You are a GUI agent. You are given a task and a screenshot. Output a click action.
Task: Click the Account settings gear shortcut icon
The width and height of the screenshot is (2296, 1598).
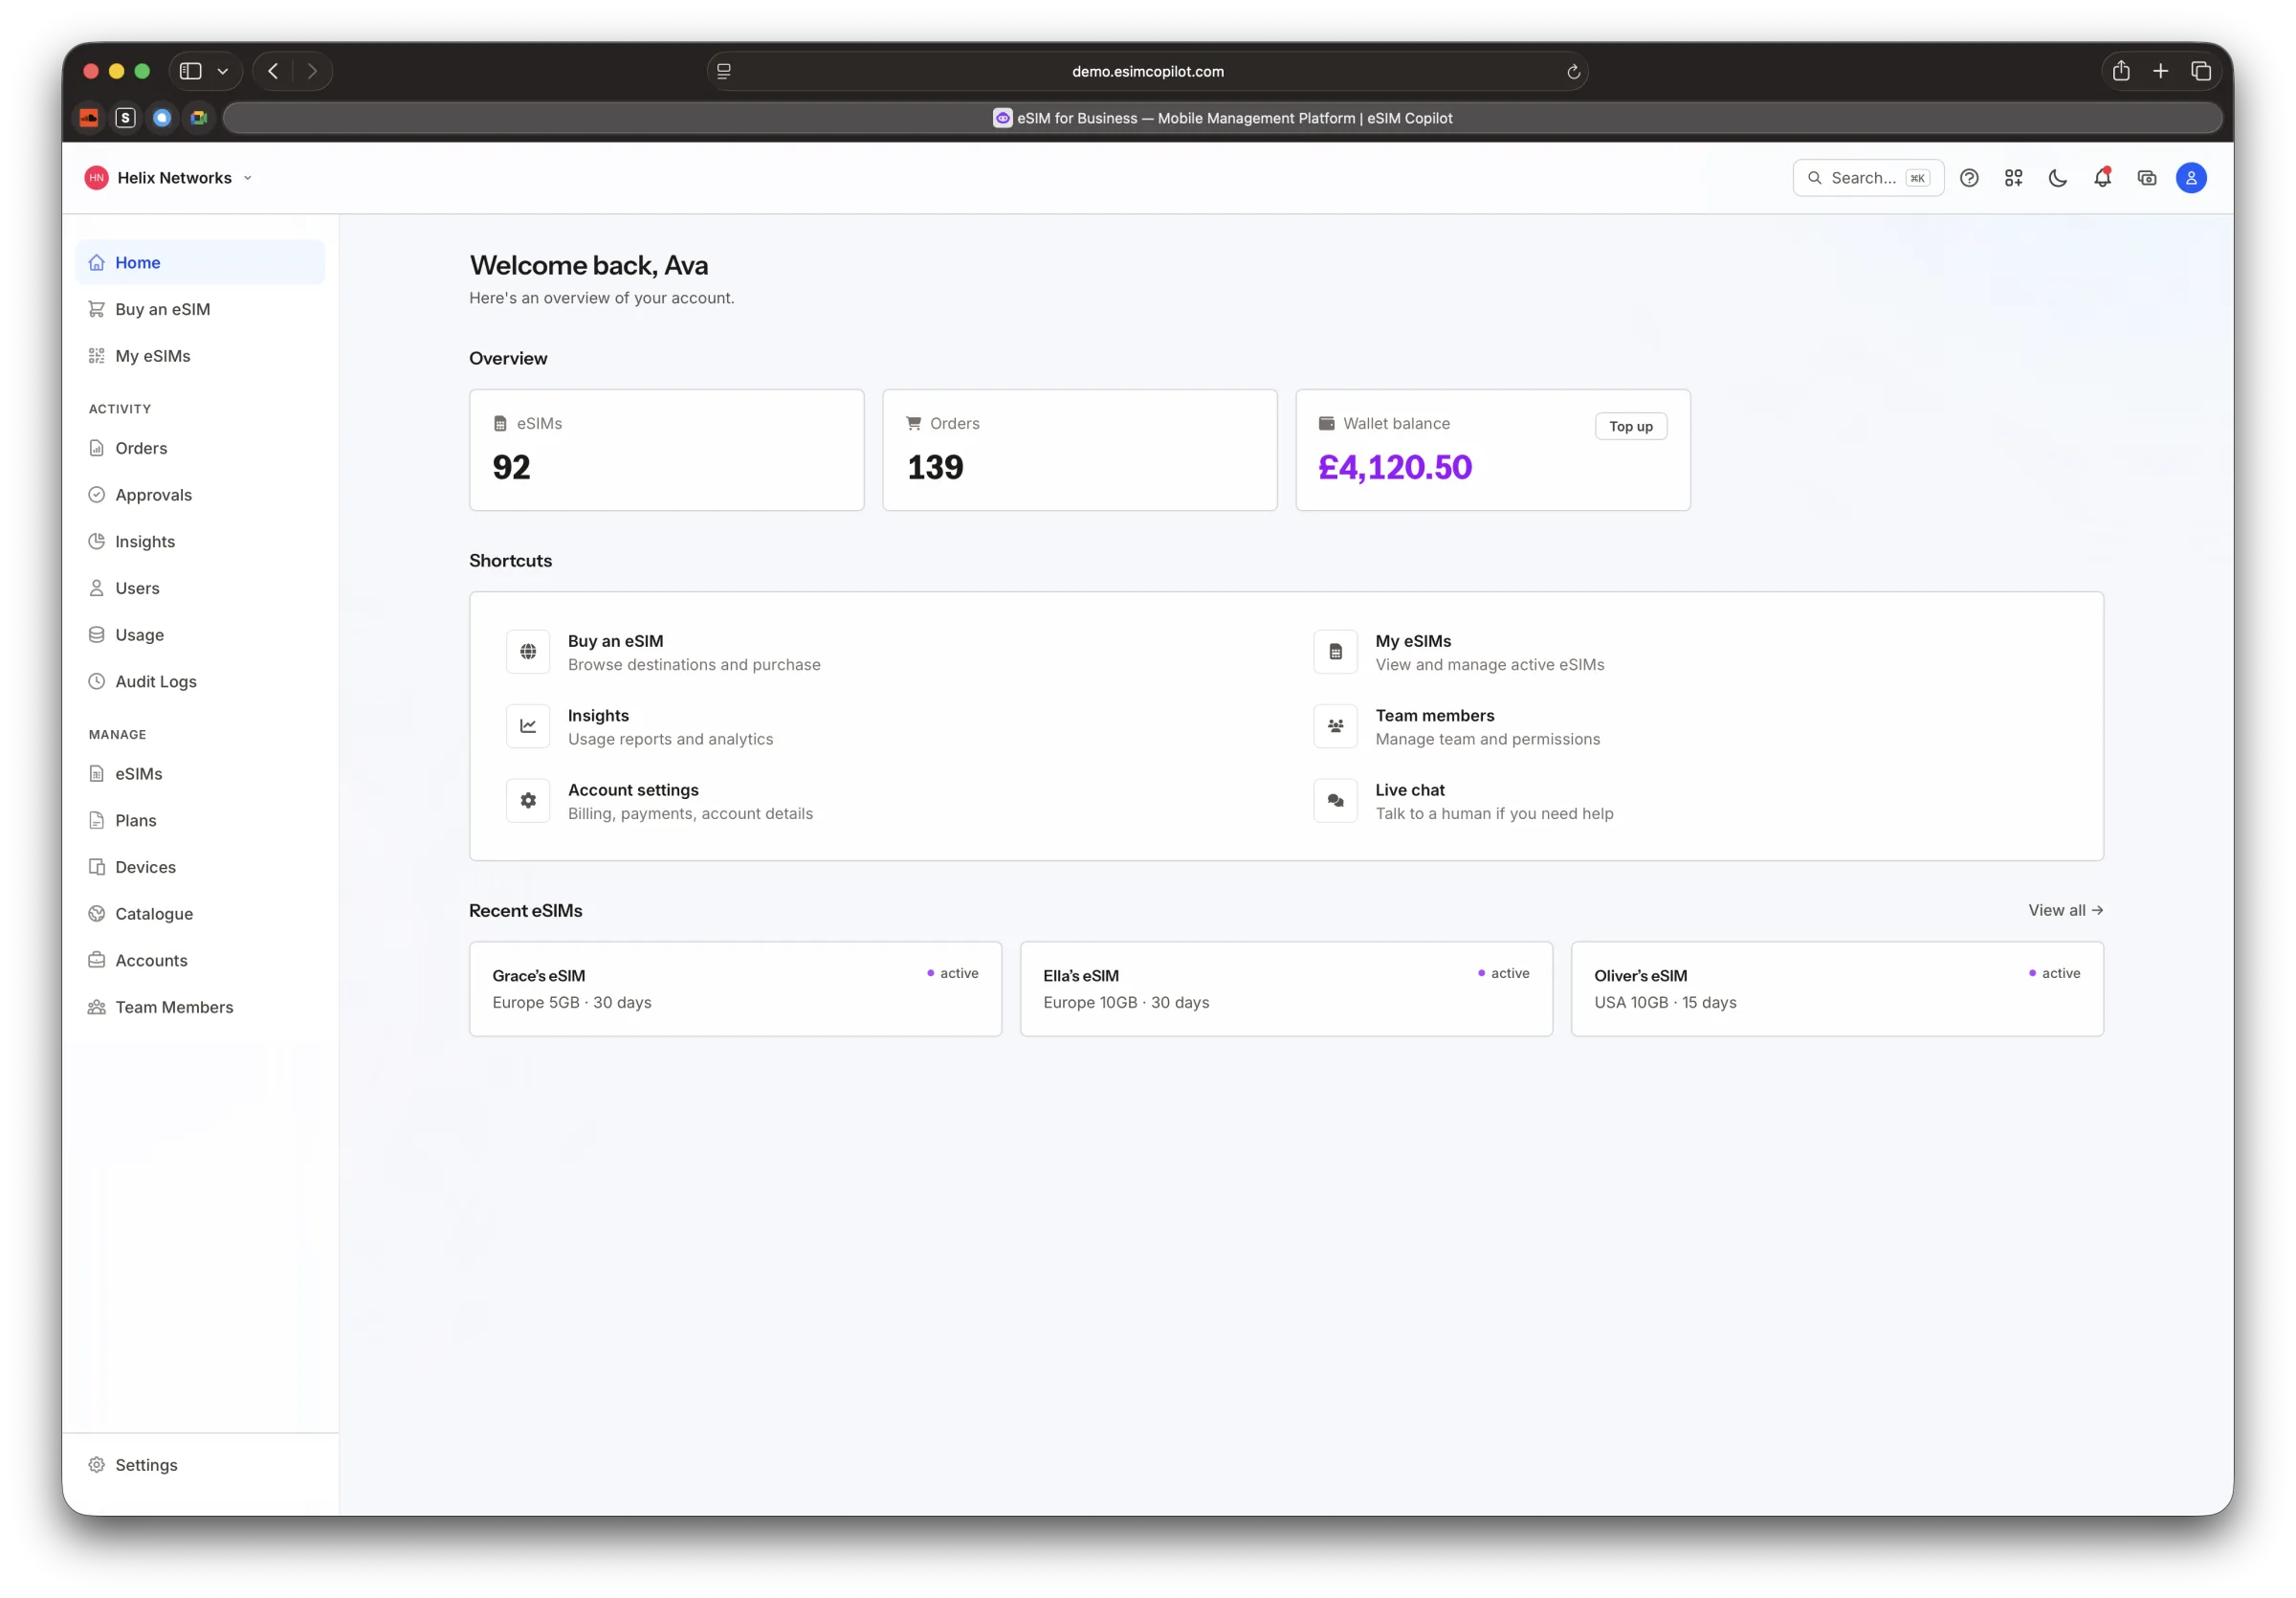pyautogui.click(x=528, y=801)
